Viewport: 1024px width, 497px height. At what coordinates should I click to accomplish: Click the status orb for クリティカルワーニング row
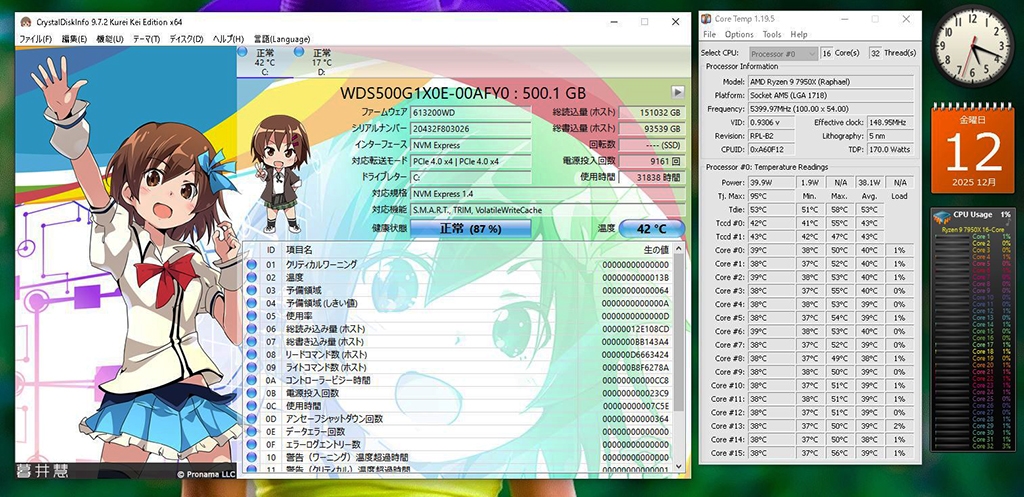tap(252, 265)
